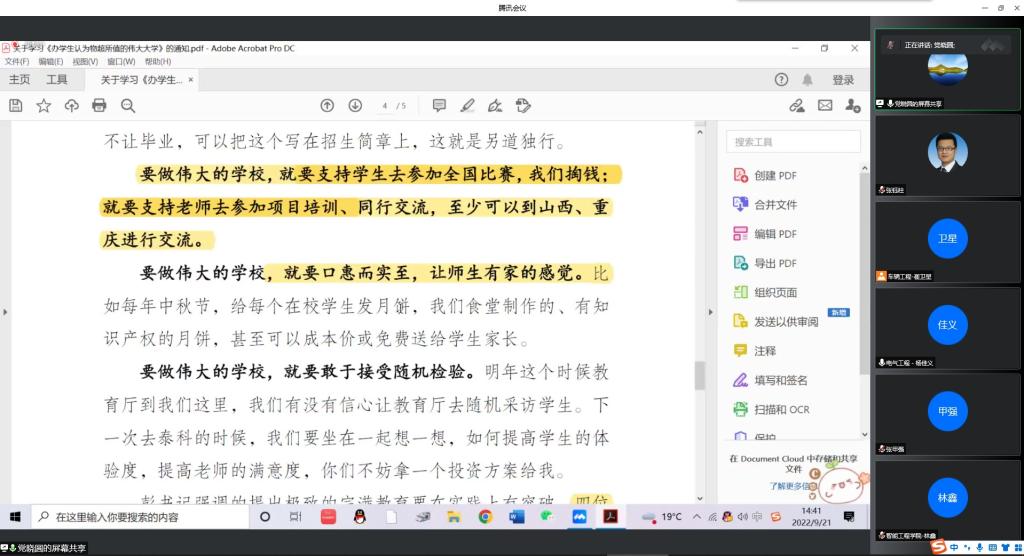
Task: Open Fill & Sign tool (填写和签名)
Action: [x=771, y=380]
